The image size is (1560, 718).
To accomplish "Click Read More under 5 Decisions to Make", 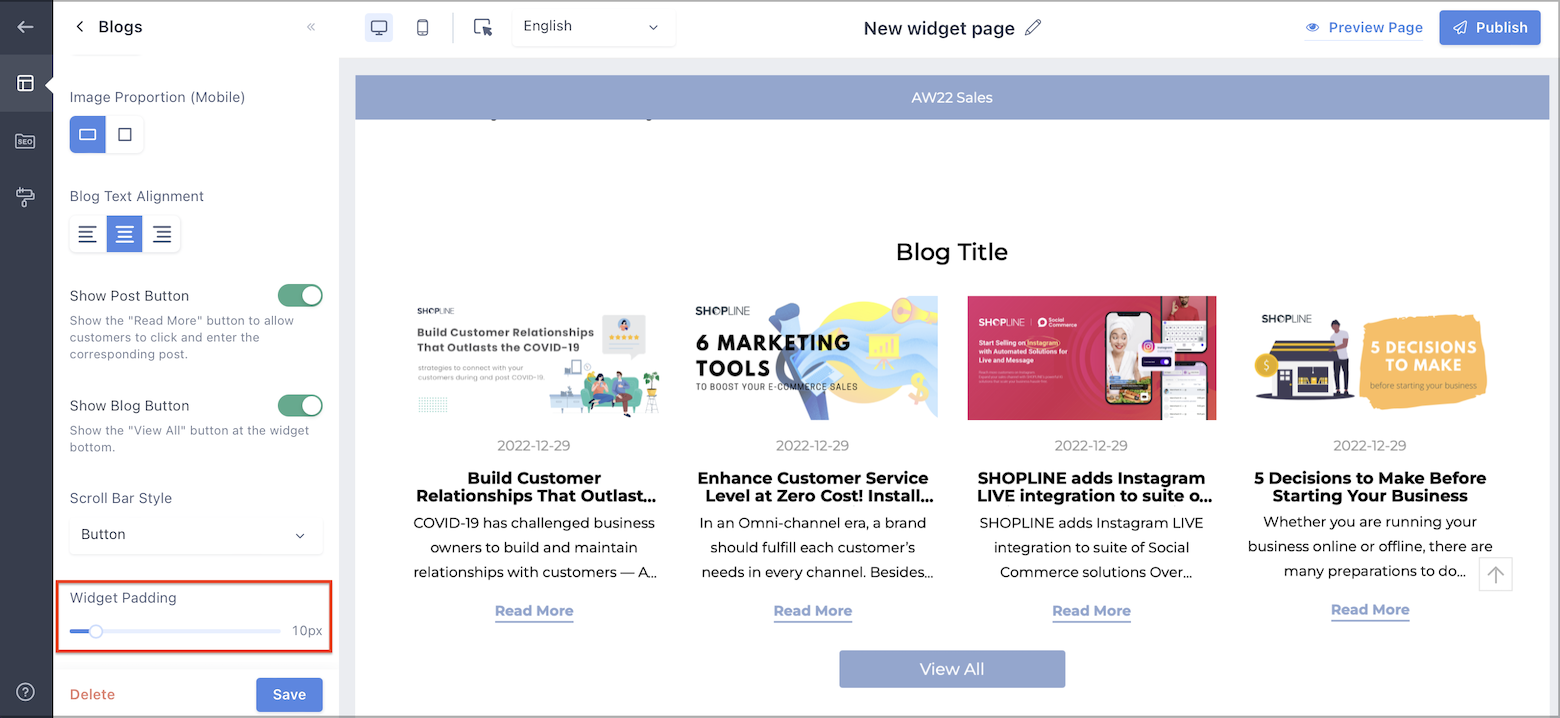I will [1370, 610].
